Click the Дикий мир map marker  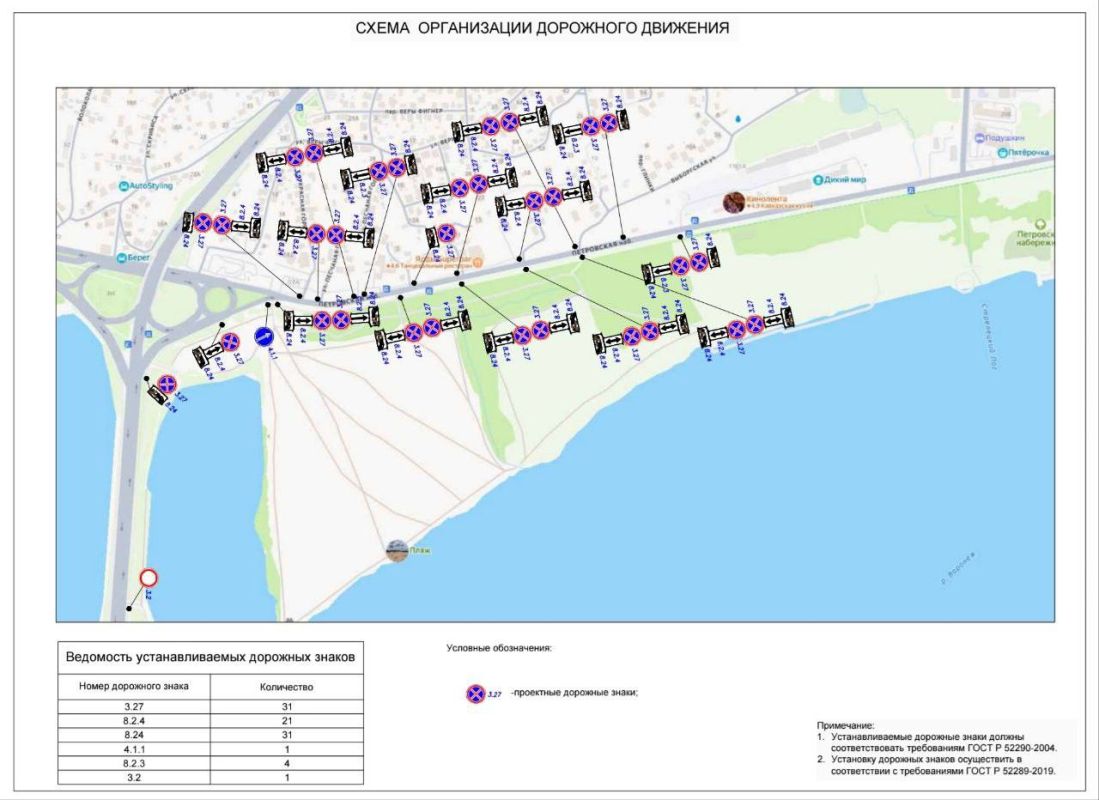[x=816, y=181]
